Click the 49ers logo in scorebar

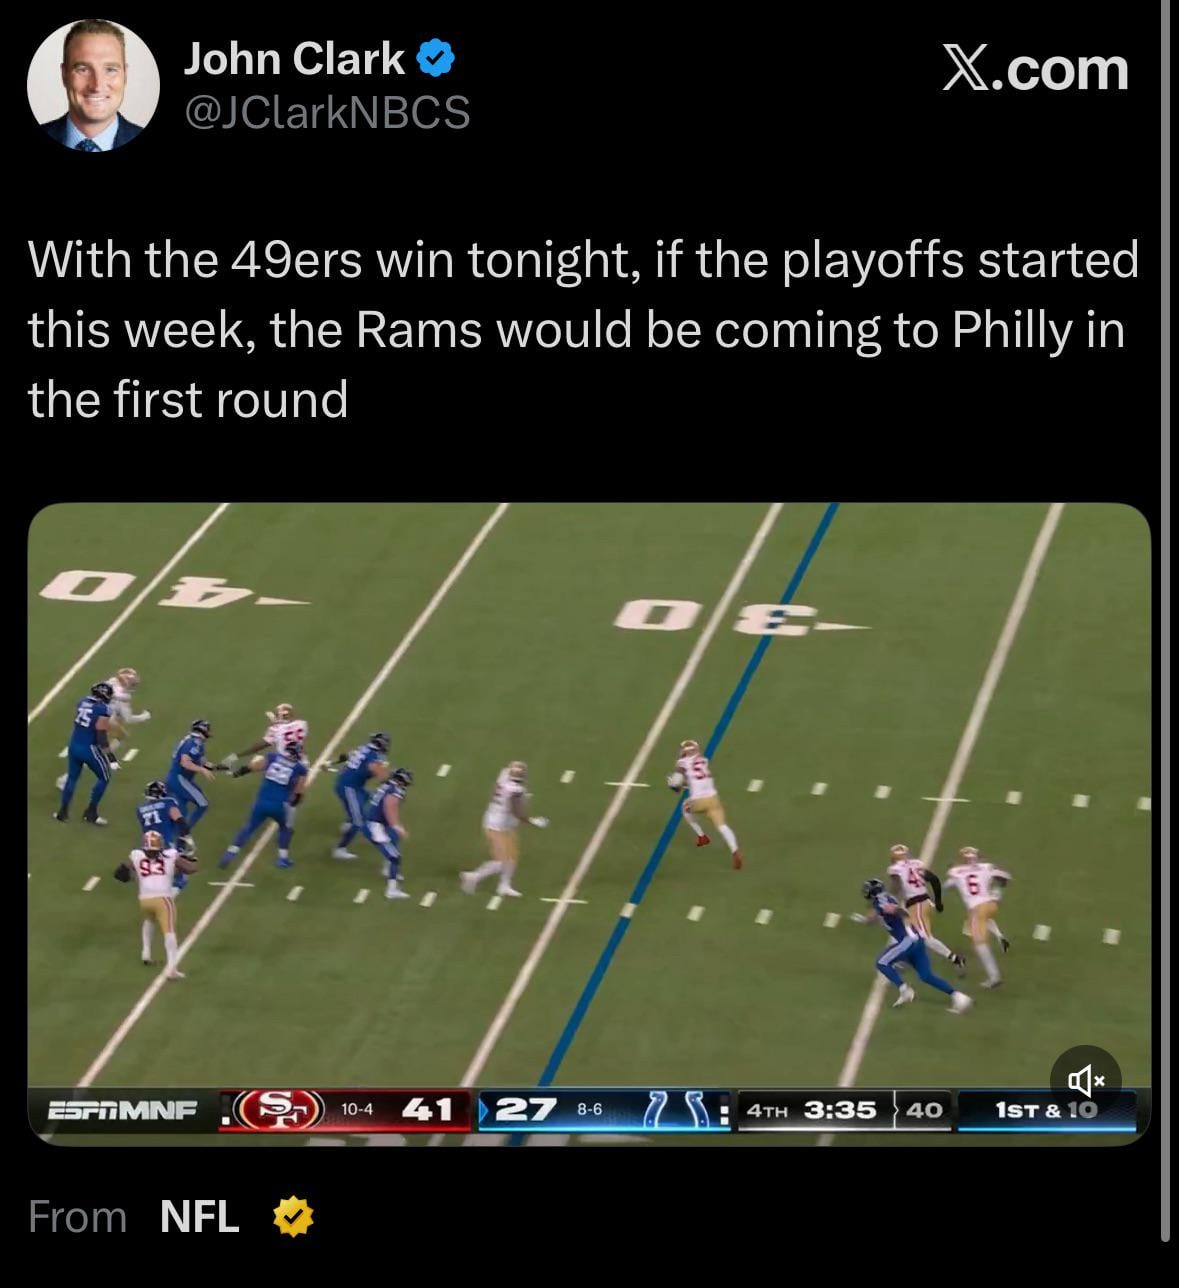click(x=285, y=1110)
